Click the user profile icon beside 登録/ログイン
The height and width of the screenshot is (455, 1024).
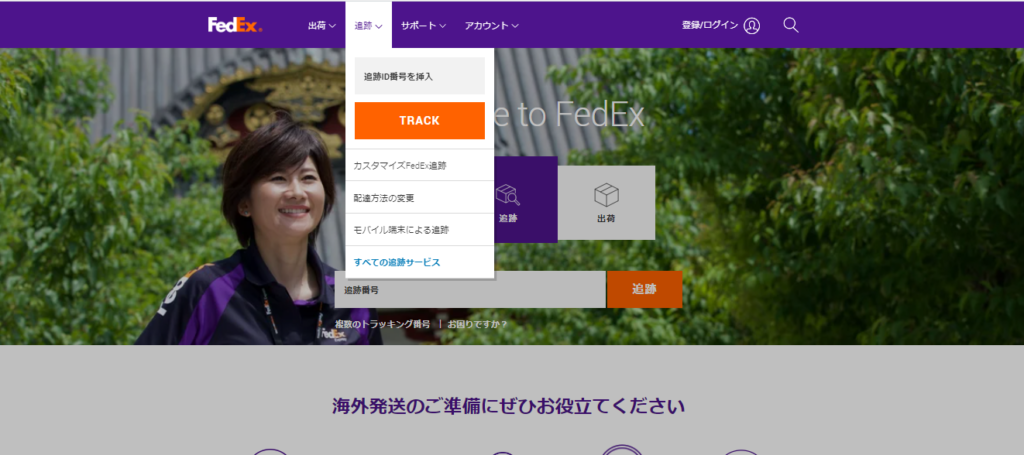[752, 25]
